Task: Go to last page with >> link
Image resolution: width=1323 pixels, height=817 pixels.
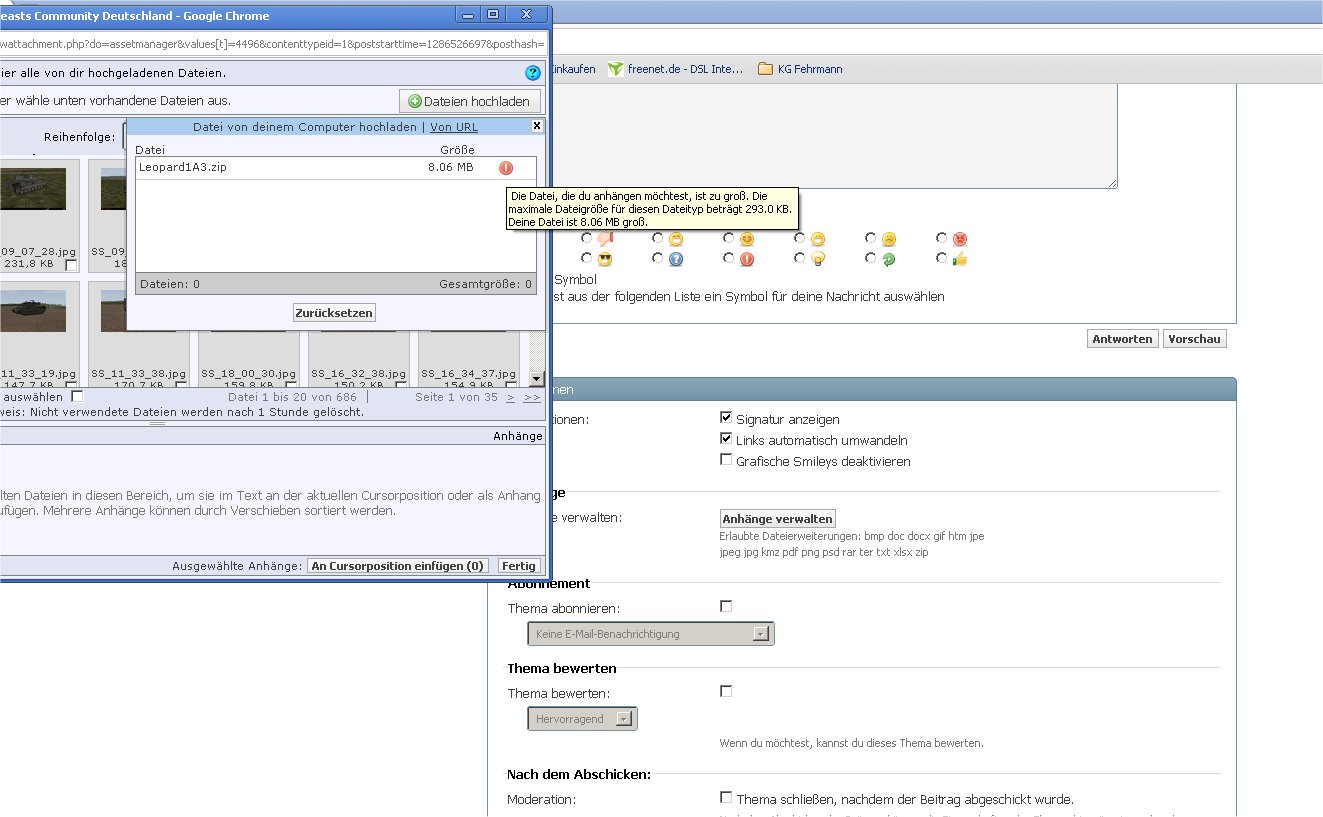Action: pyautogui.click(x=531, y=397)
